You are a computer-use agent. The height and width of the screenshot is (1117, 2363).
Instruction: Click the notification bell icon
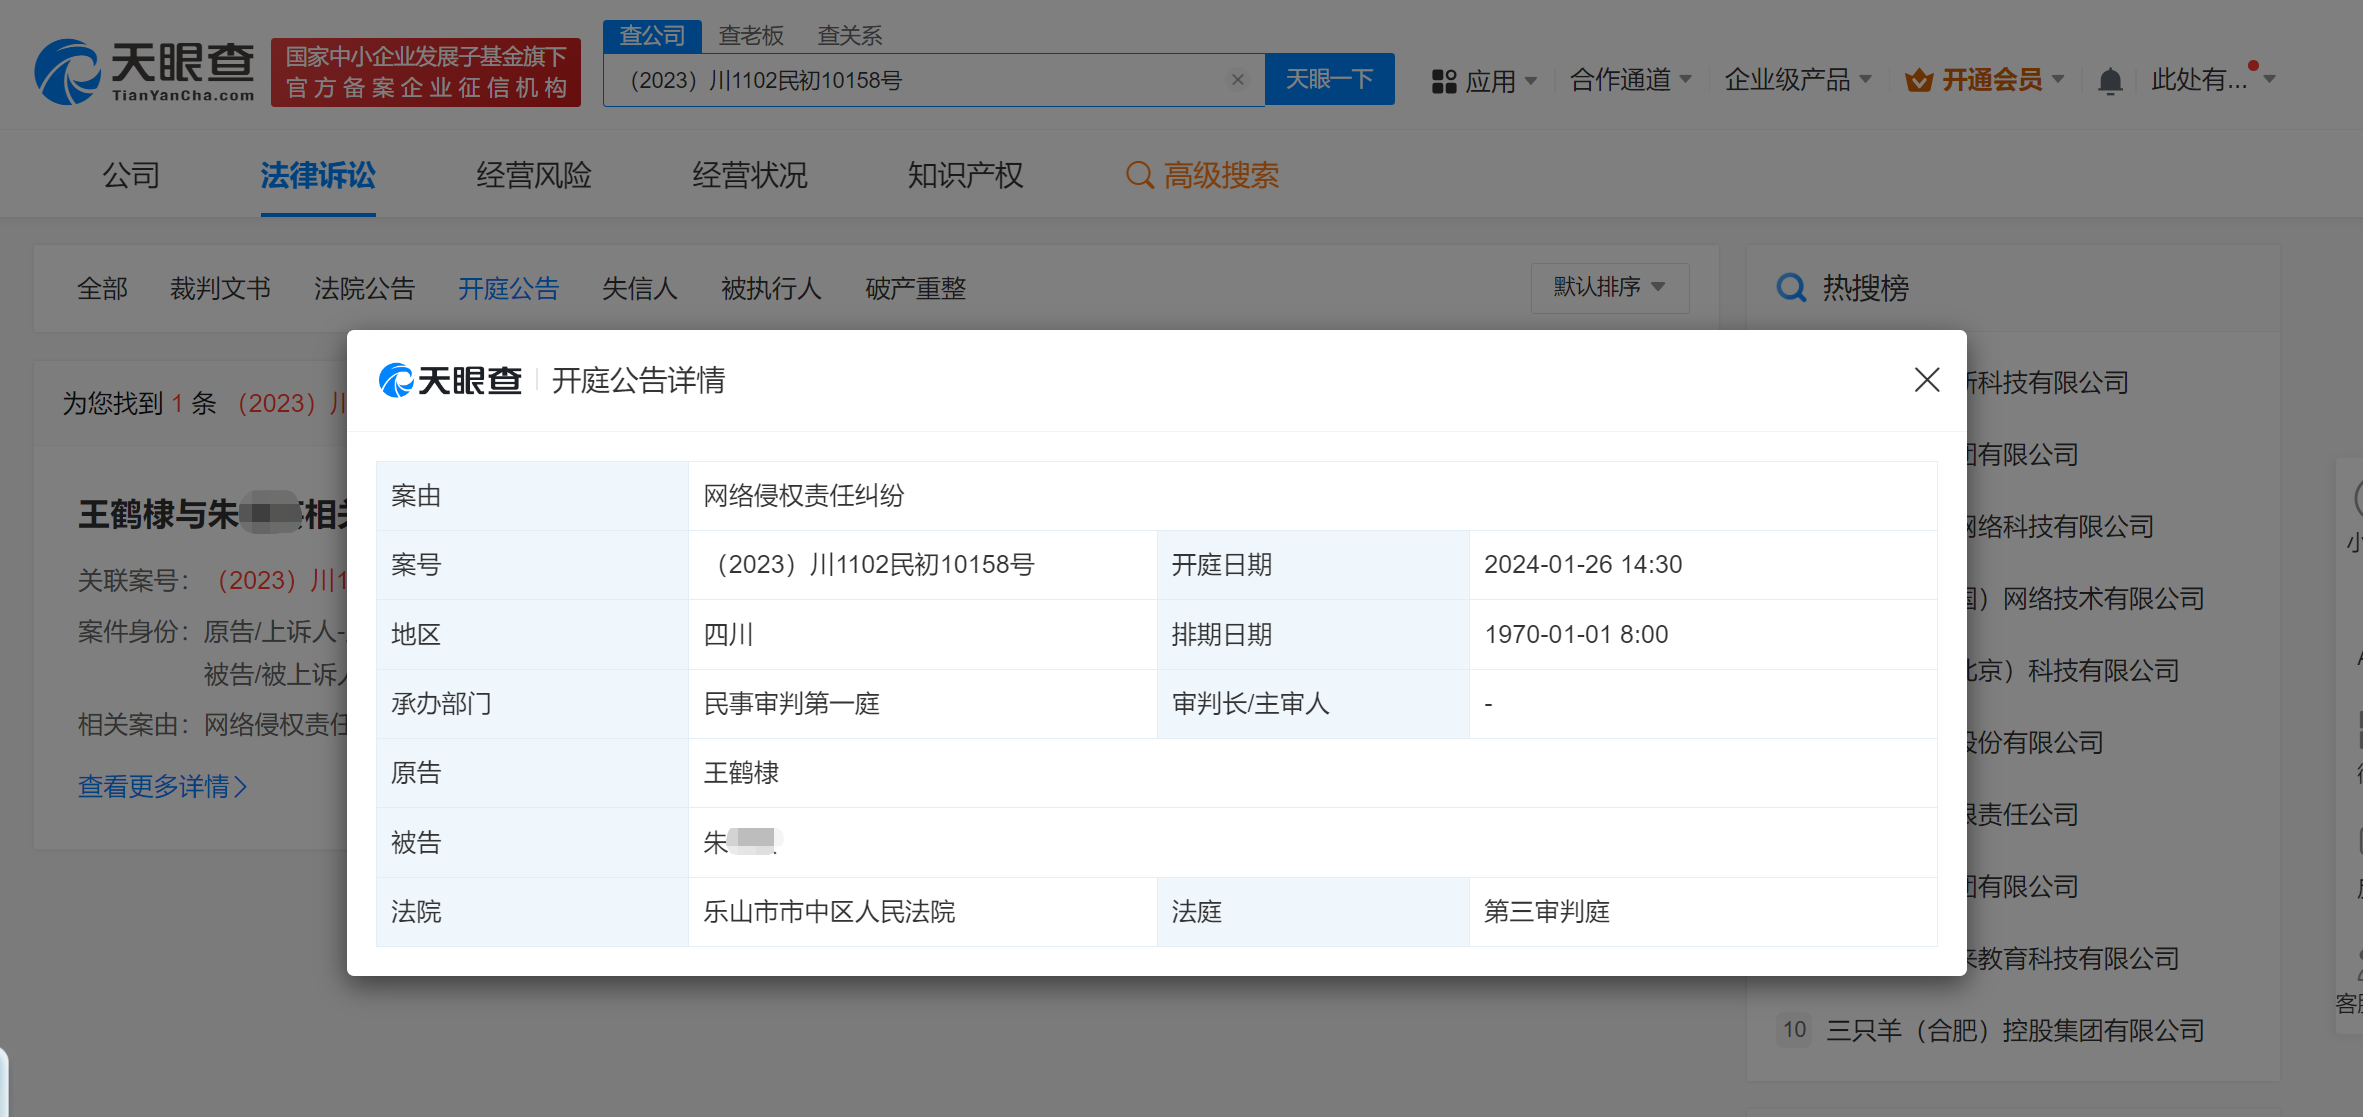tap(2110, 81)
